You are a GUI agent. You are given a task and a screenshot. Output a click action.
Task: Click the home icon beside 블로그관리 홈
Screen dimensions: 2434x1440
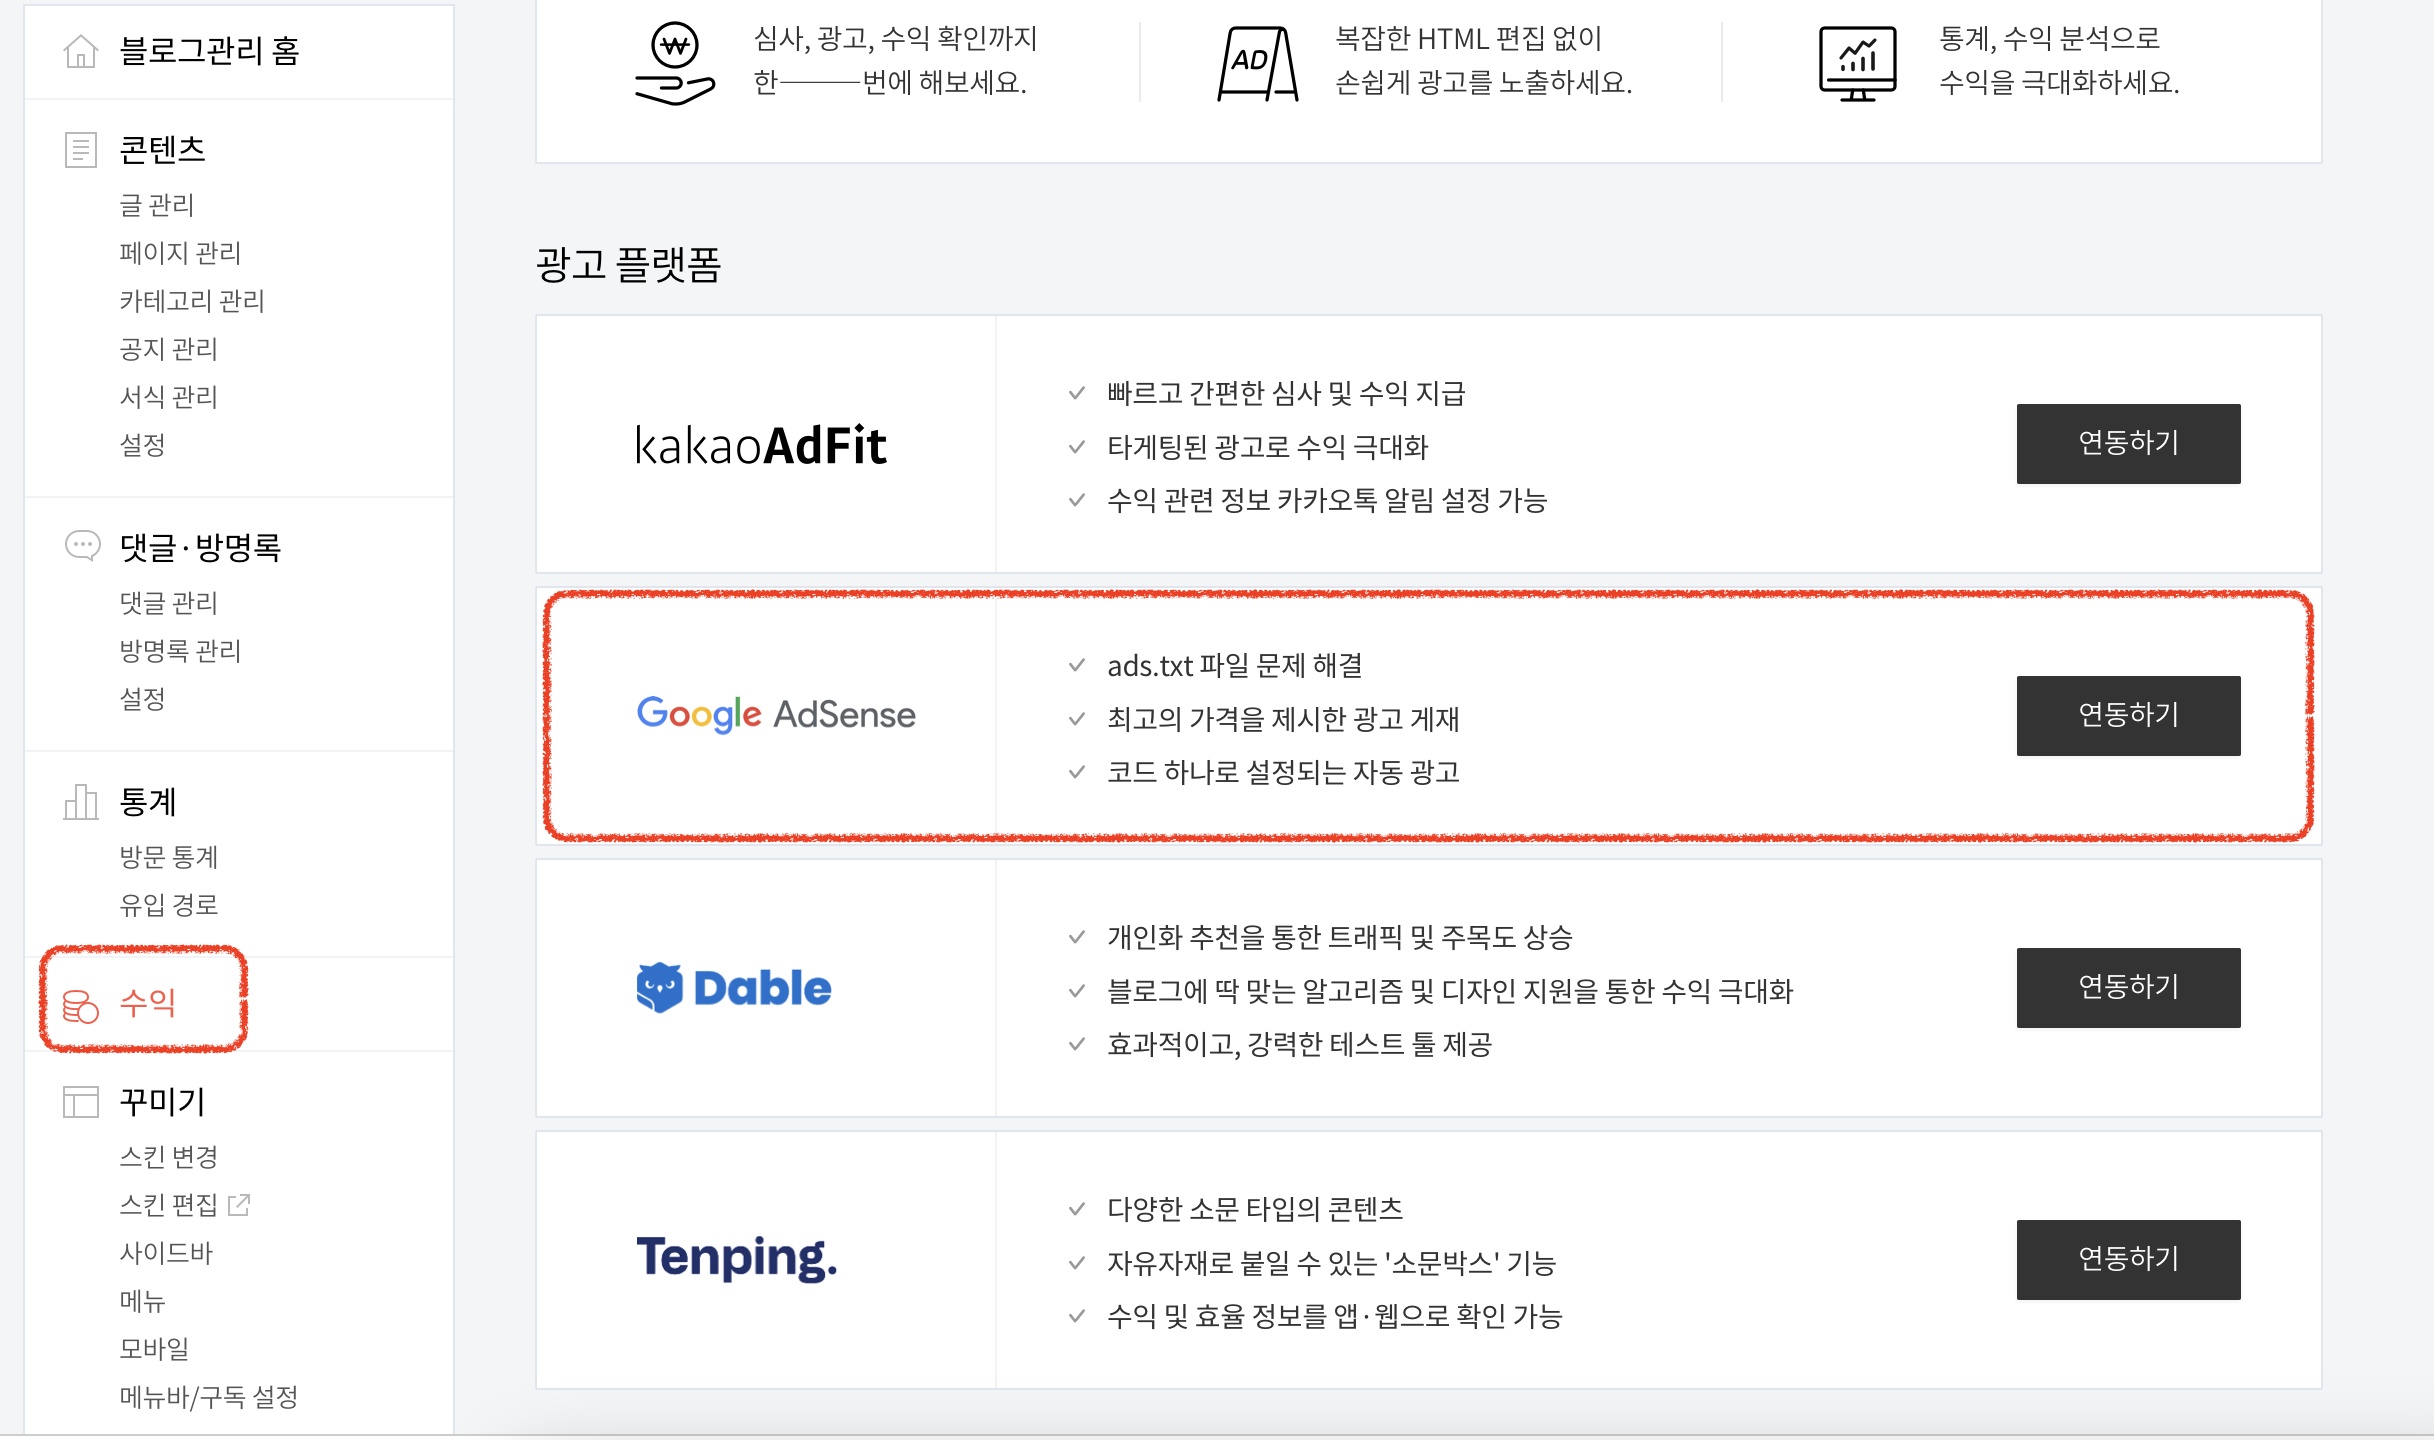81,51
